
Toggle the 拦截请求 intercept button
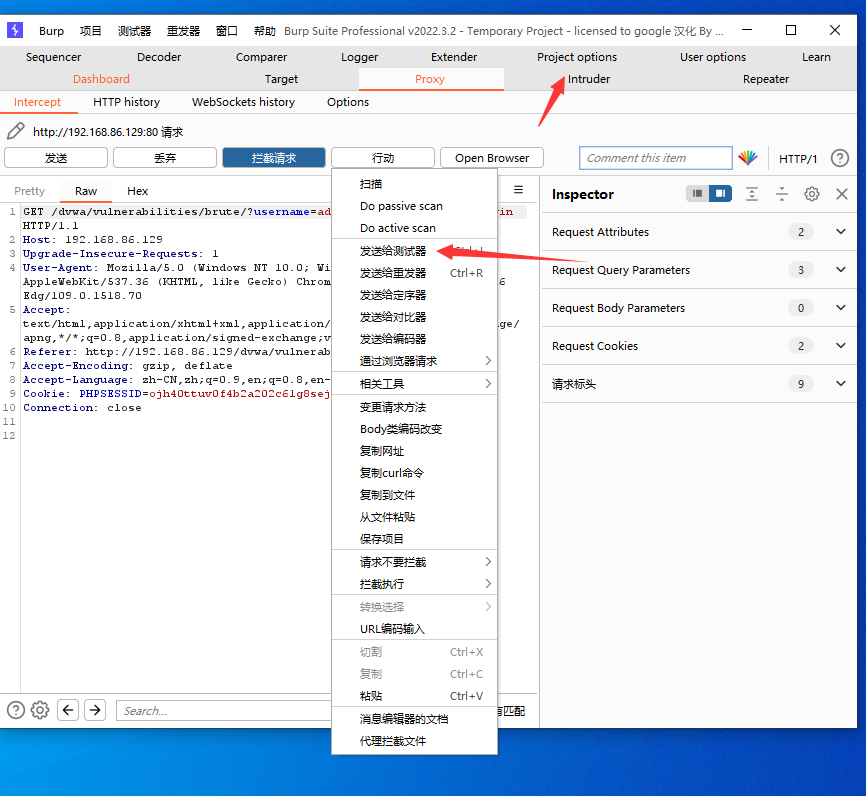[x=274, y=158]
